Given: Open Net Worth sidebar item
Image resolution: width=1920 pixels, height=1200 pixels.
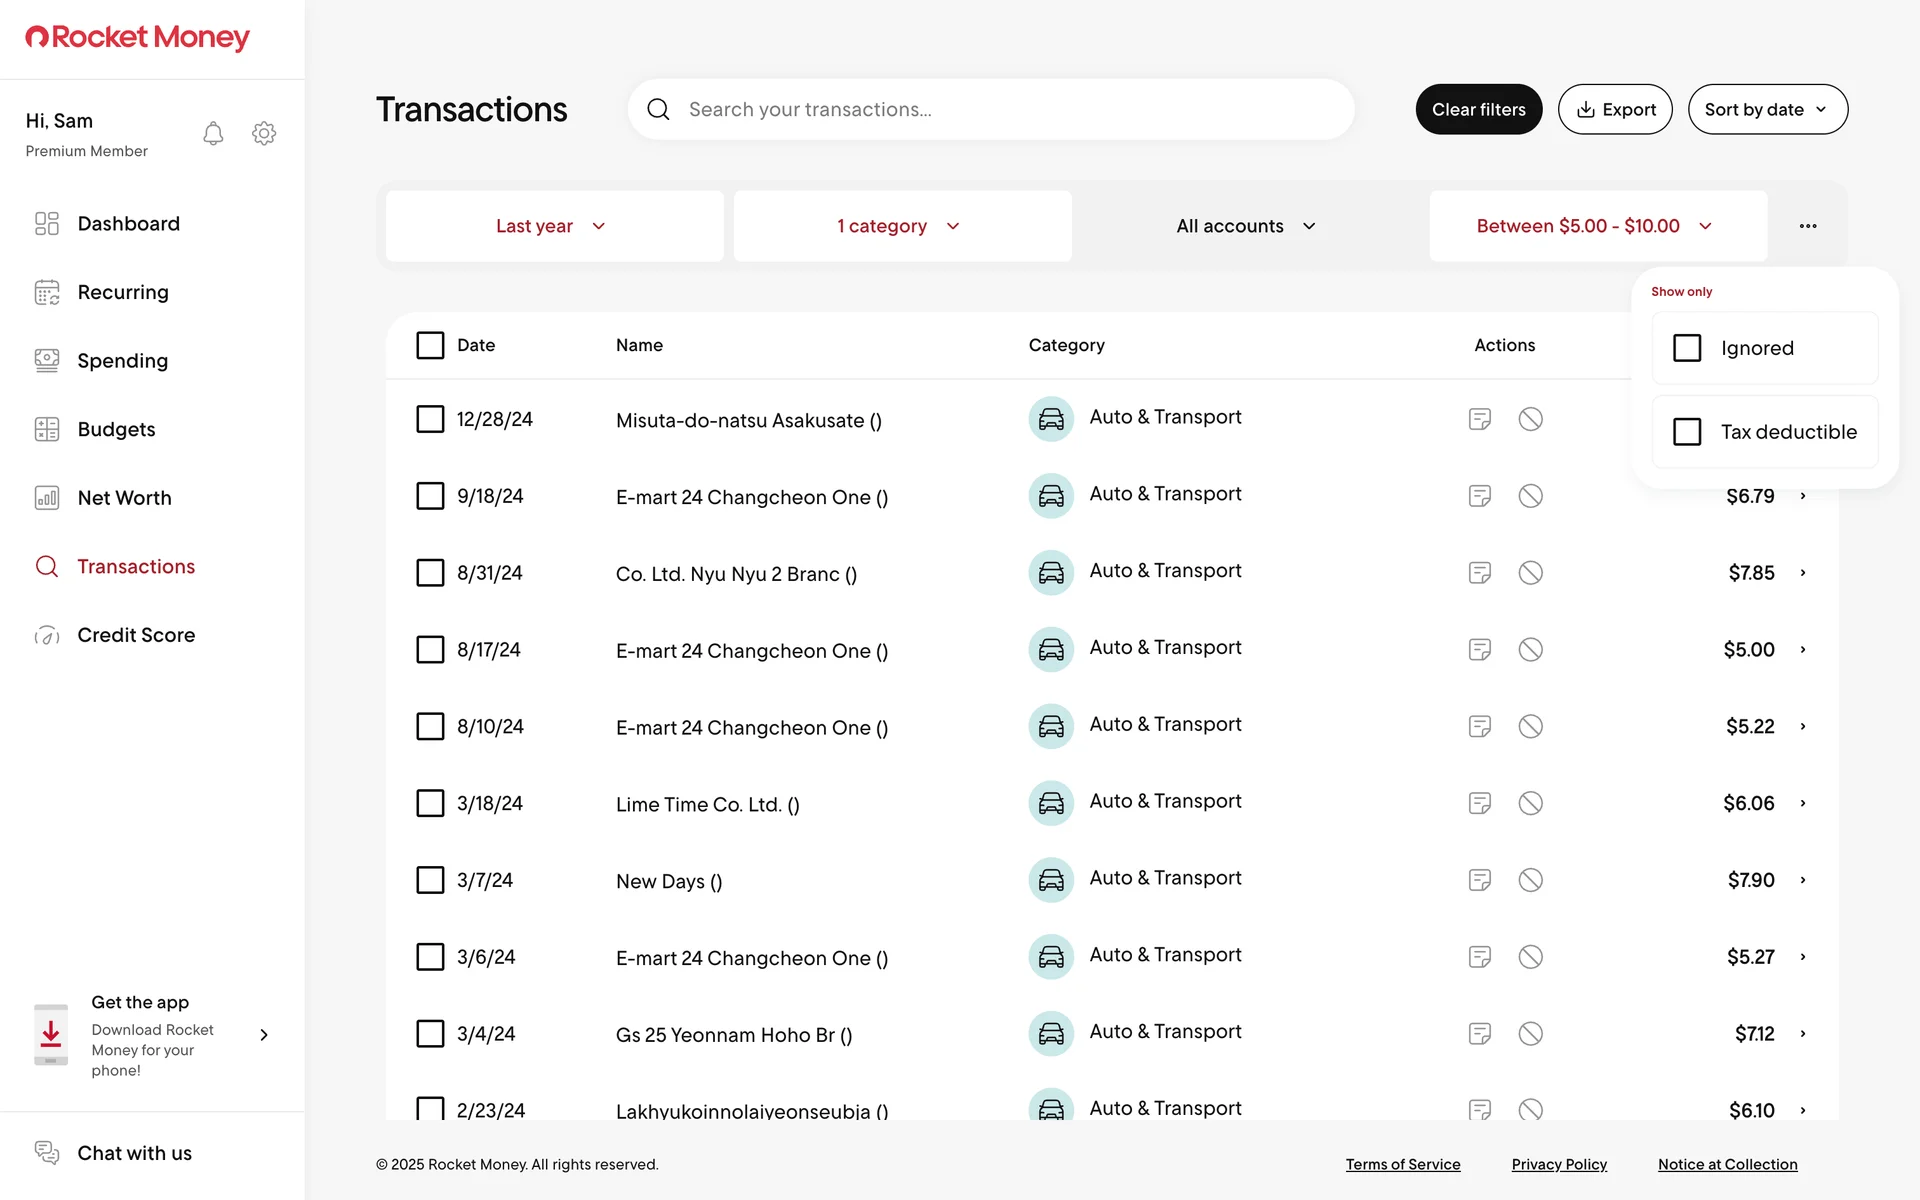Looking at the screenshot, I should [124, 498].
